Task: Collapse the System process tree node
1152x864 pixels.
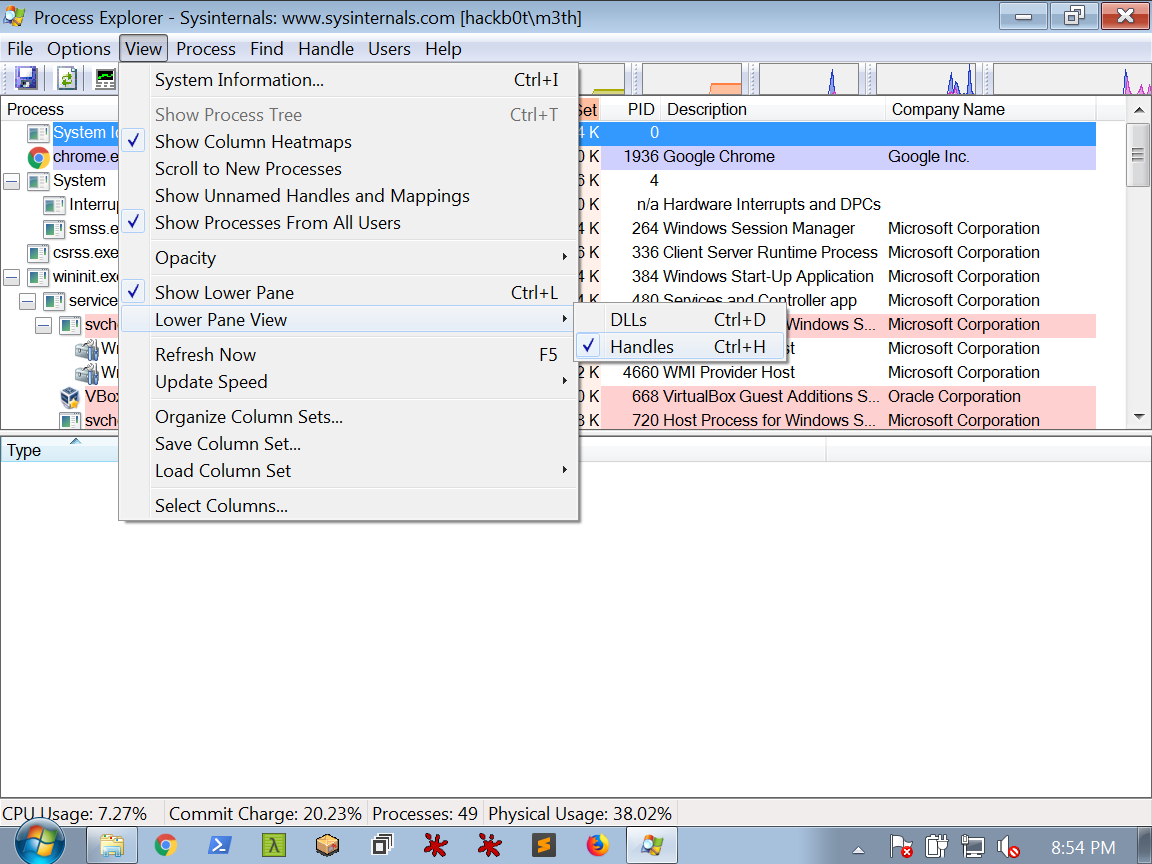Action: click(12, 181)
